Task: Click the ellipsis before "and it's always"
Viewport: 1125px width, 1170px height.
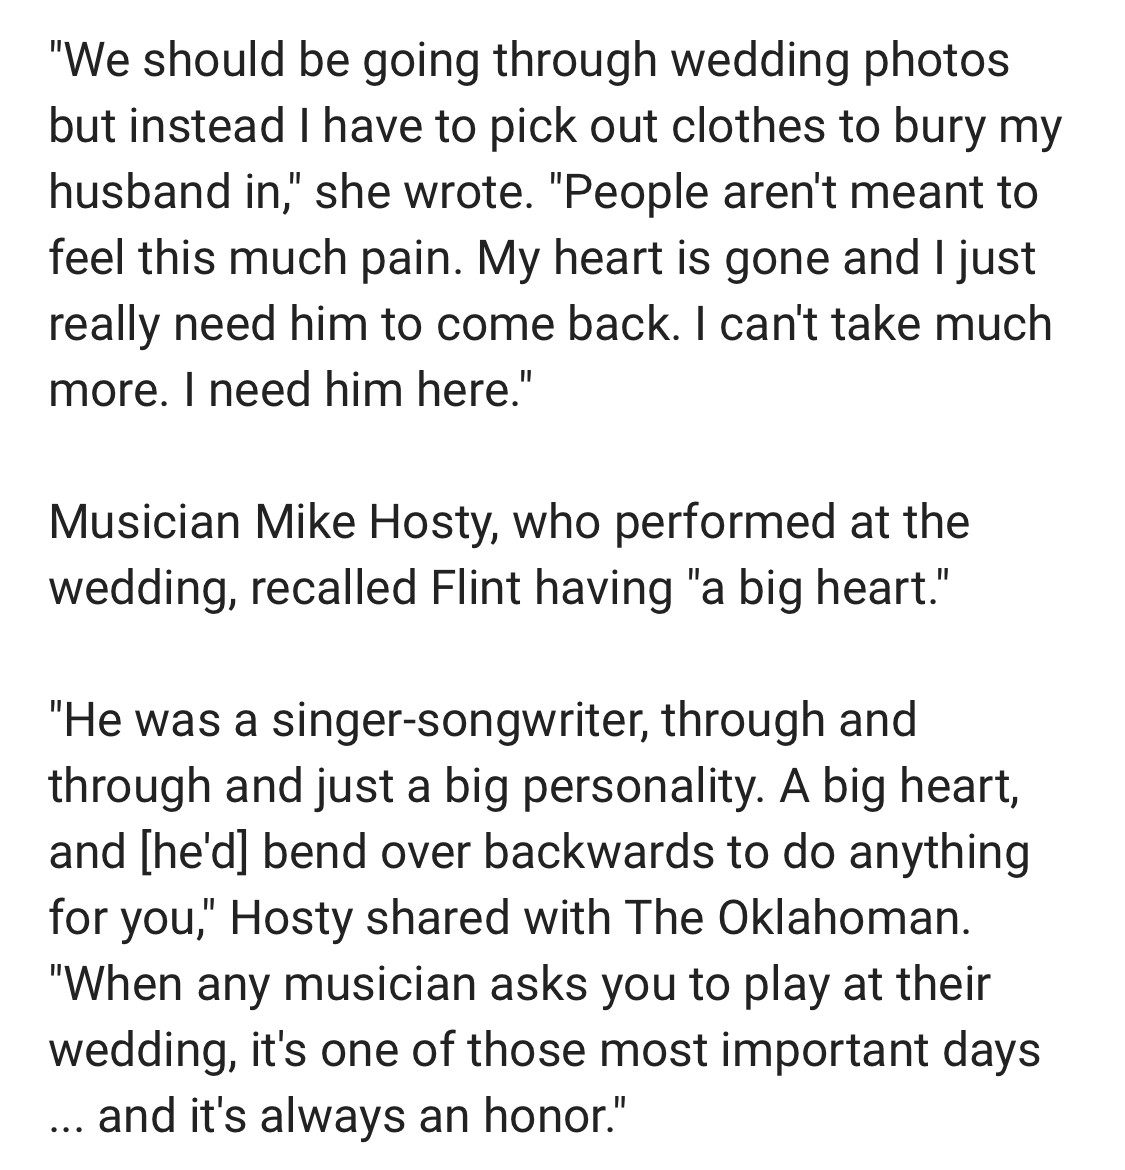Action: 67,1127
